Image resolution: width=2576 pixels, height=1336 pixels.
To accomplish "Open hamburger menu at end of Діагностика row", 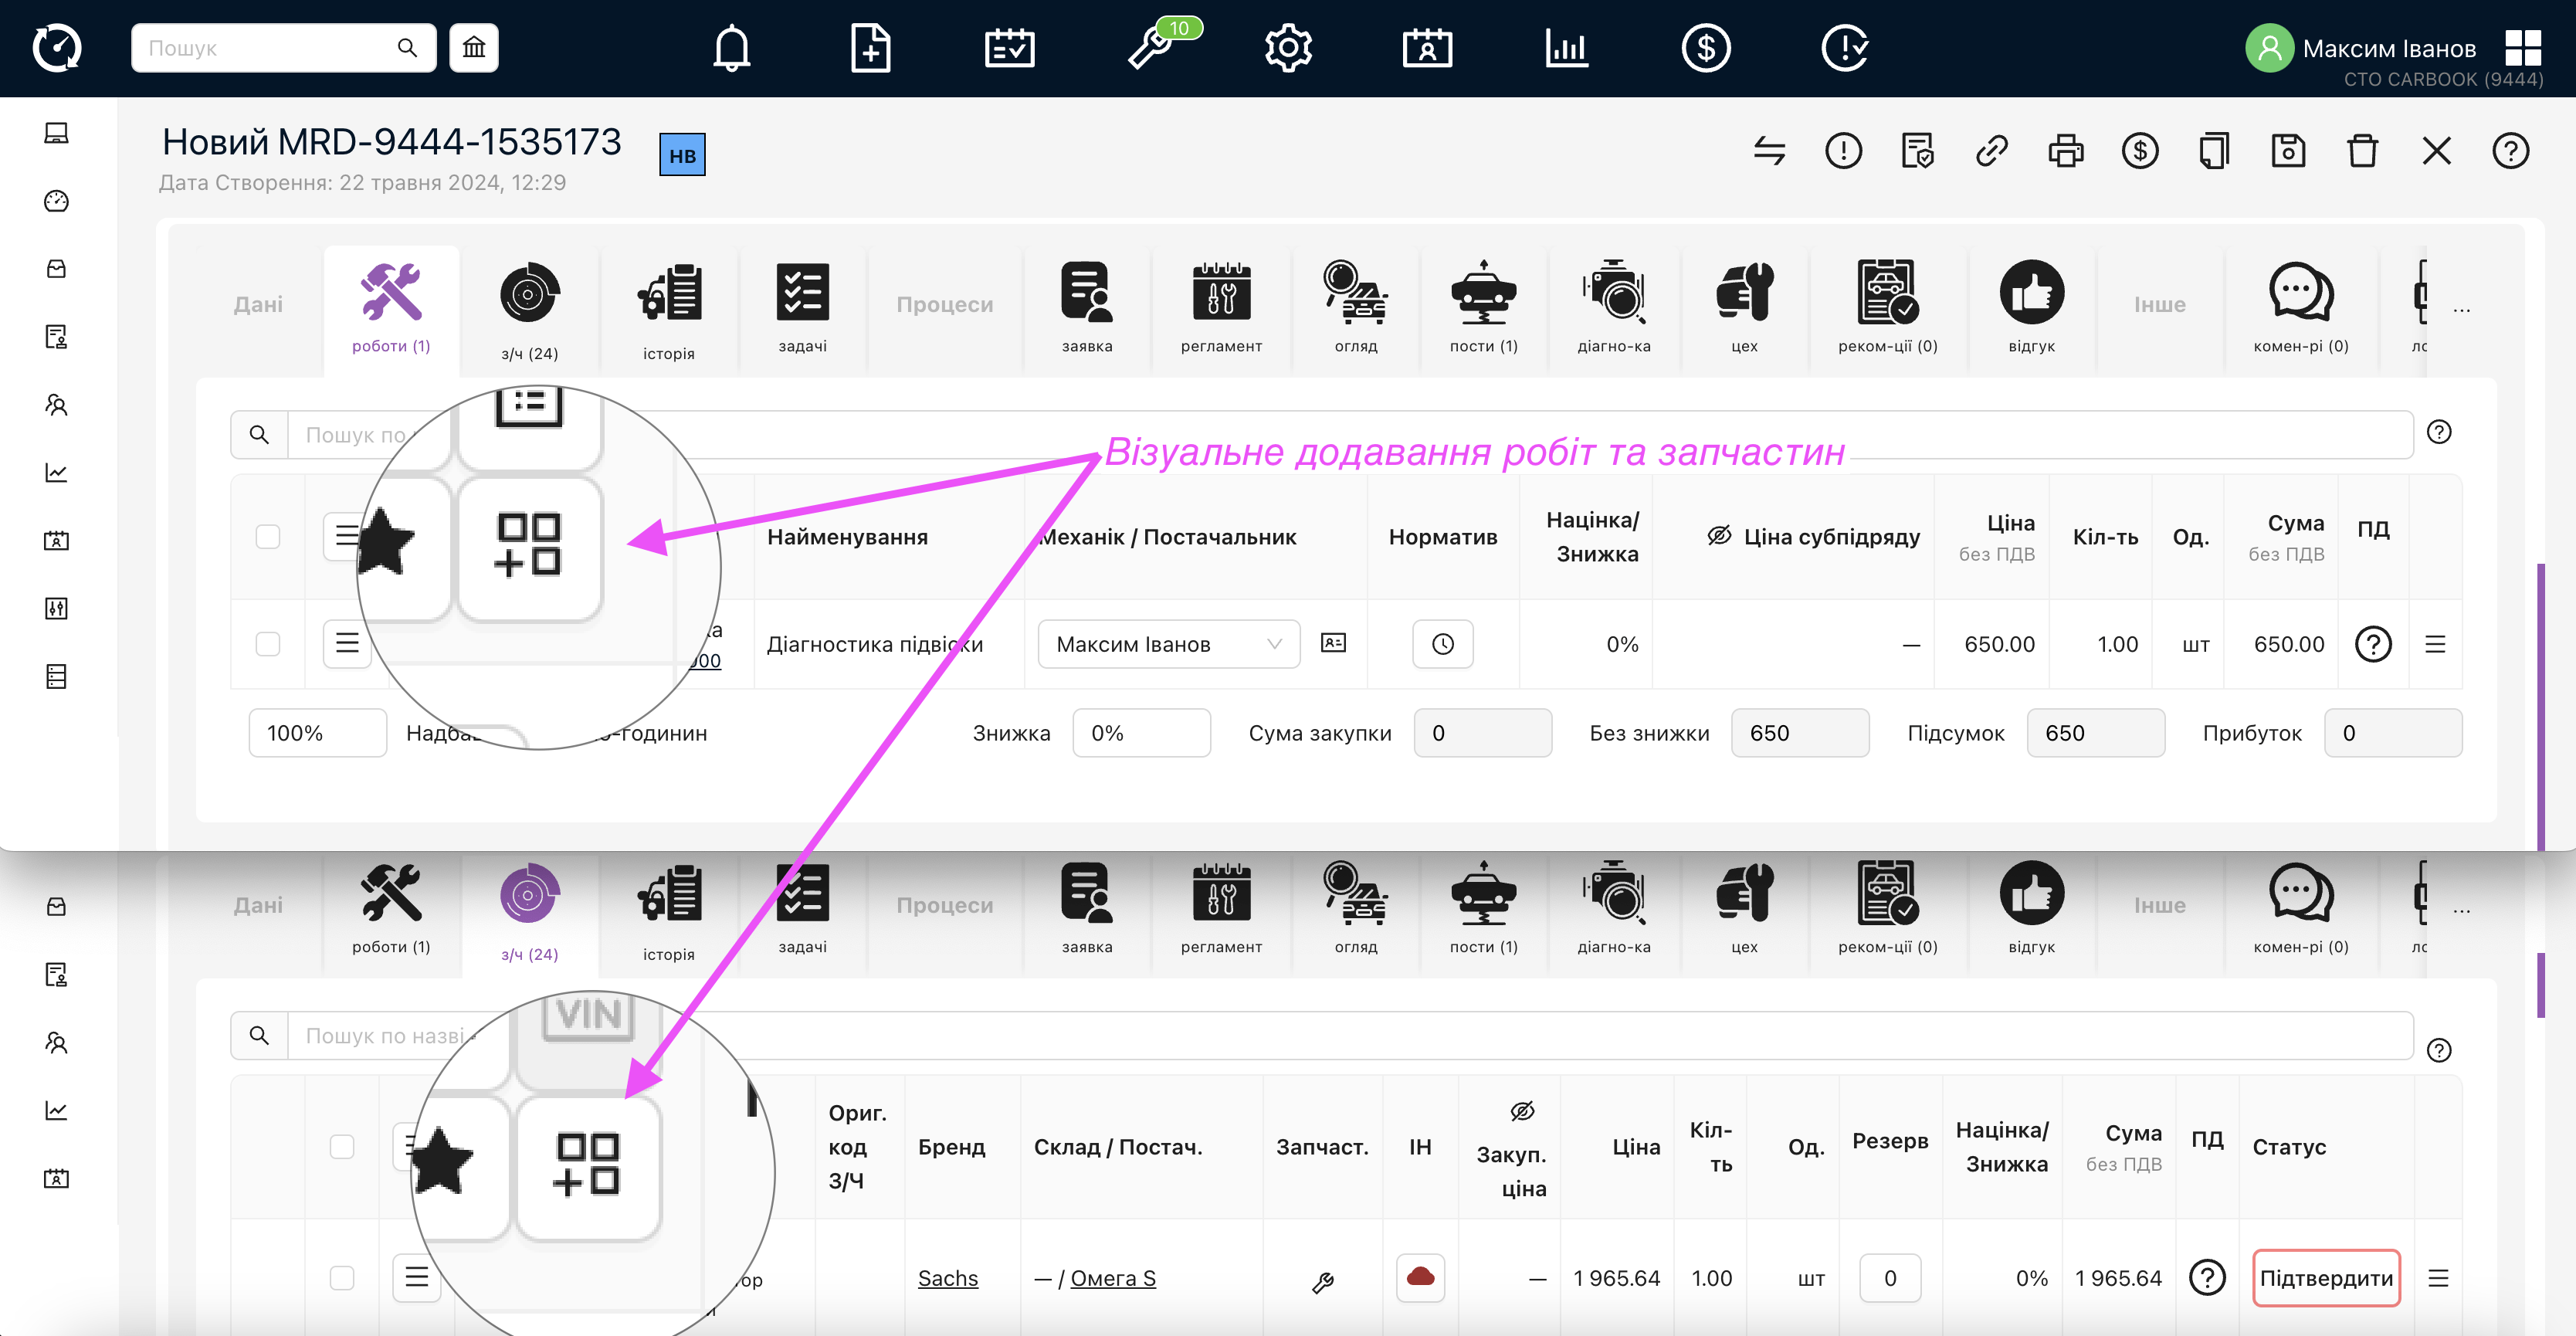I will coord(2435,644).
